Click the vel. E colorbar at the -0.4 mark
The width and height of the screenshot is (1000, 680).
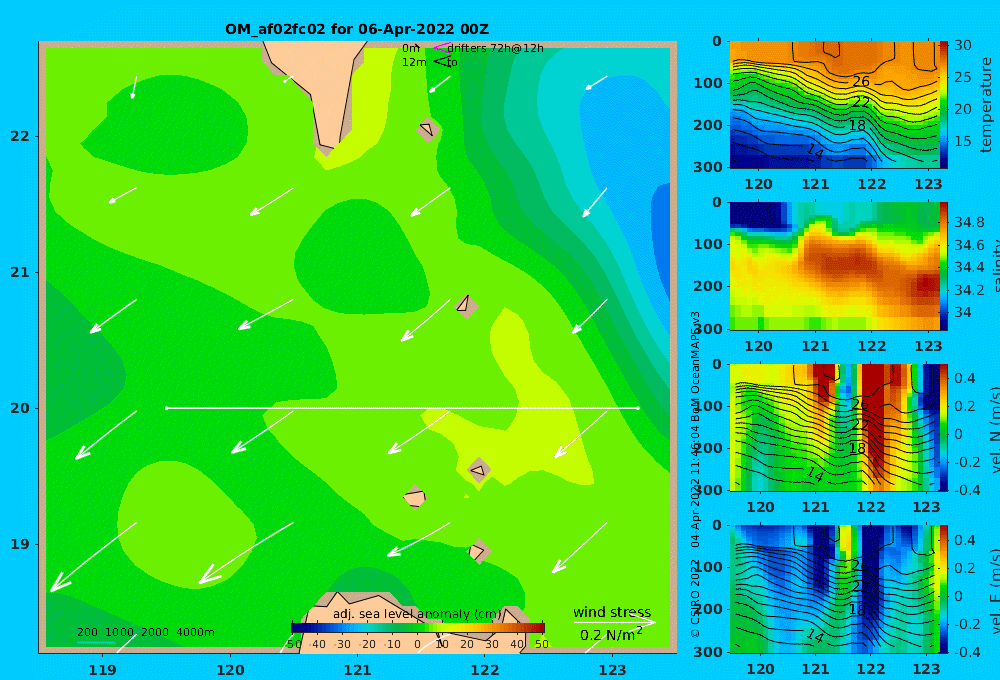[943, 650]
